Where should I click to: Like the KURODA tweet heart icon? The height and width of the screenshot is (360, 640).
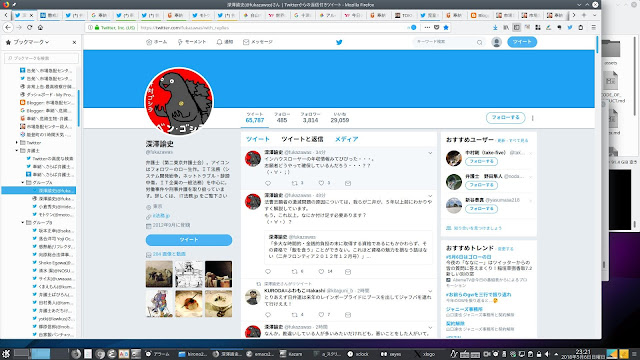coord(321,315)
